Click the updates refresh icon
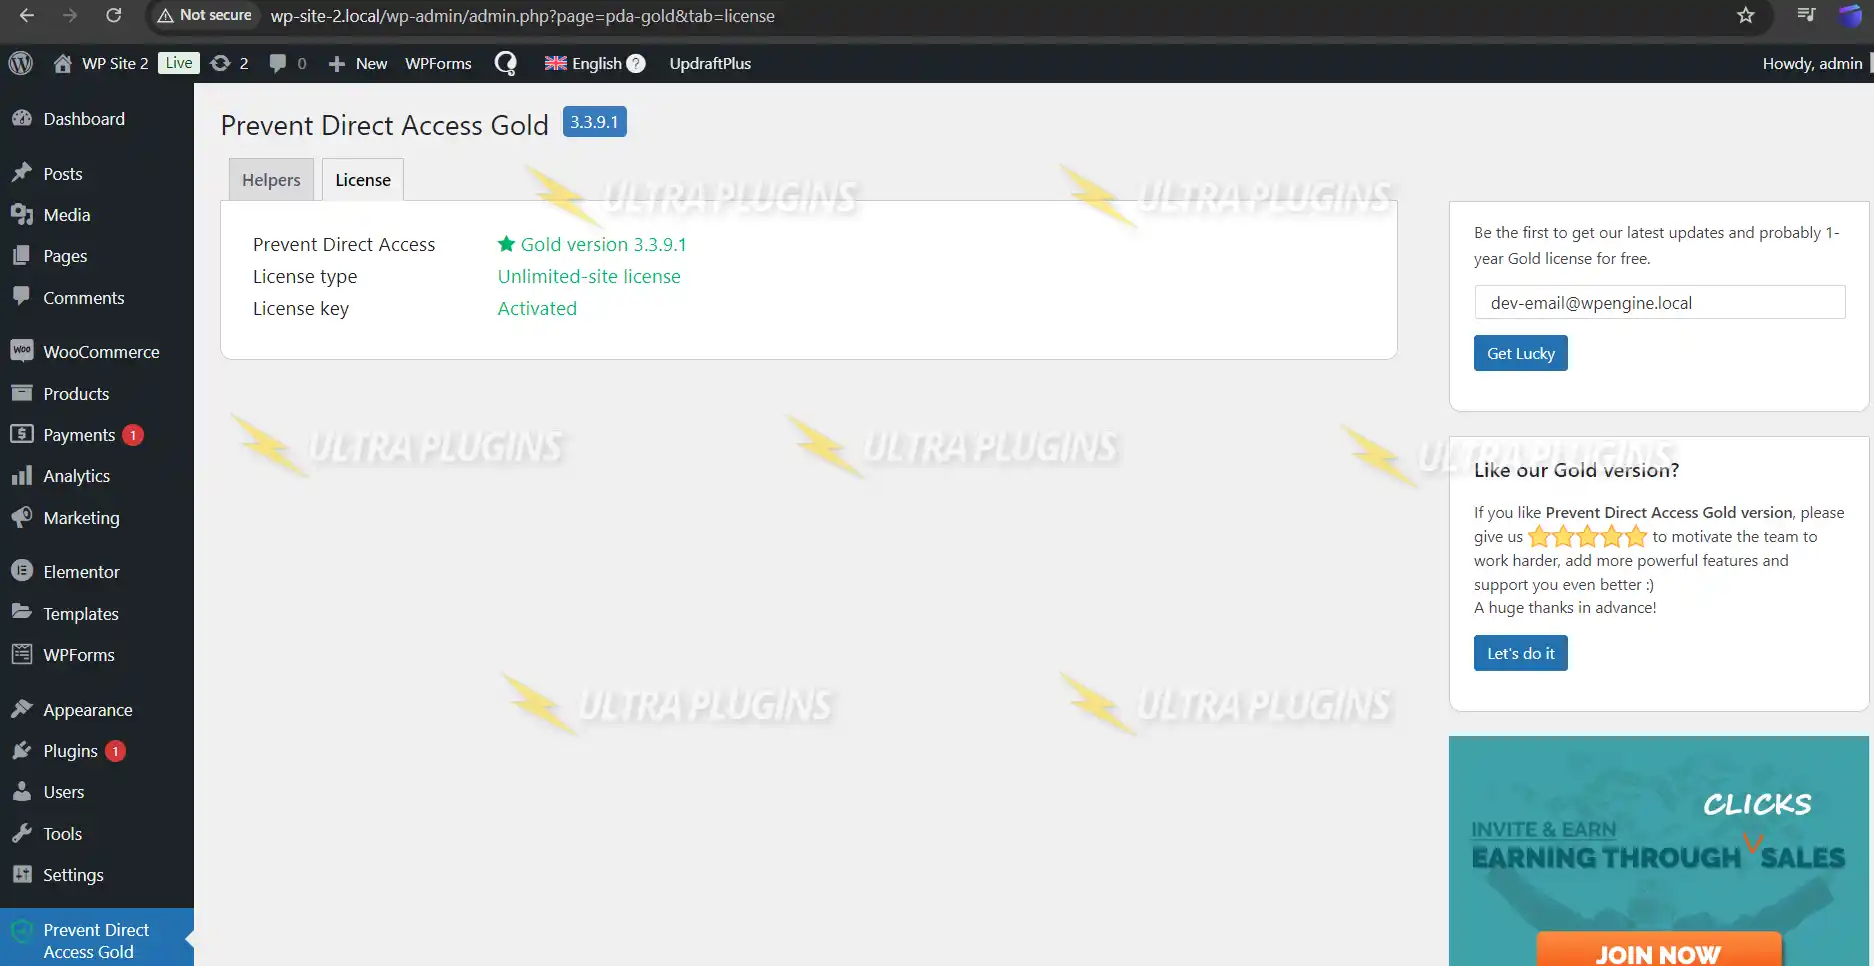 click(x=221, y=63)
